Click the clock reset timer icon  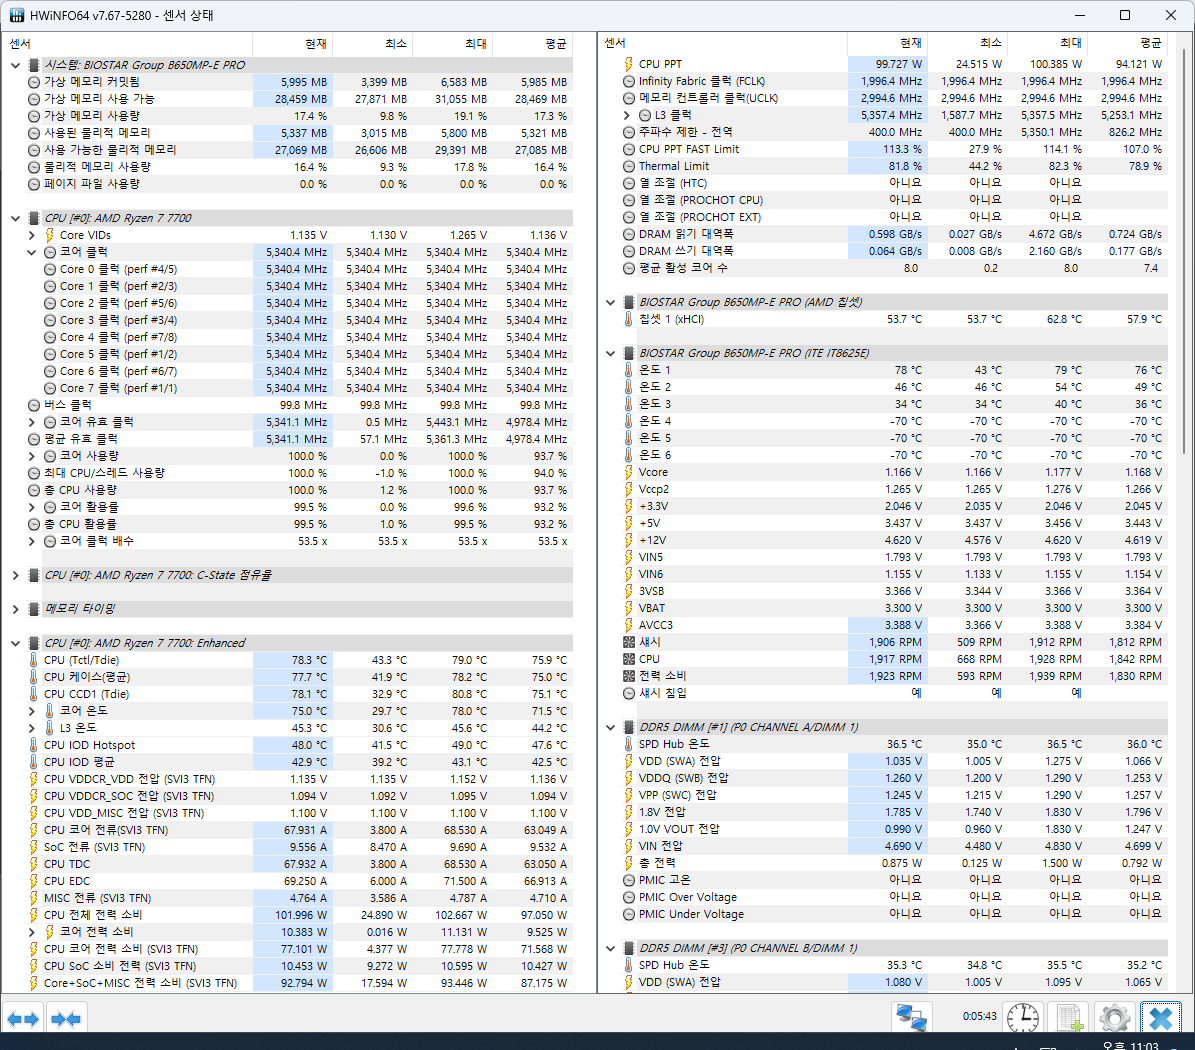click(1023, 1018)
